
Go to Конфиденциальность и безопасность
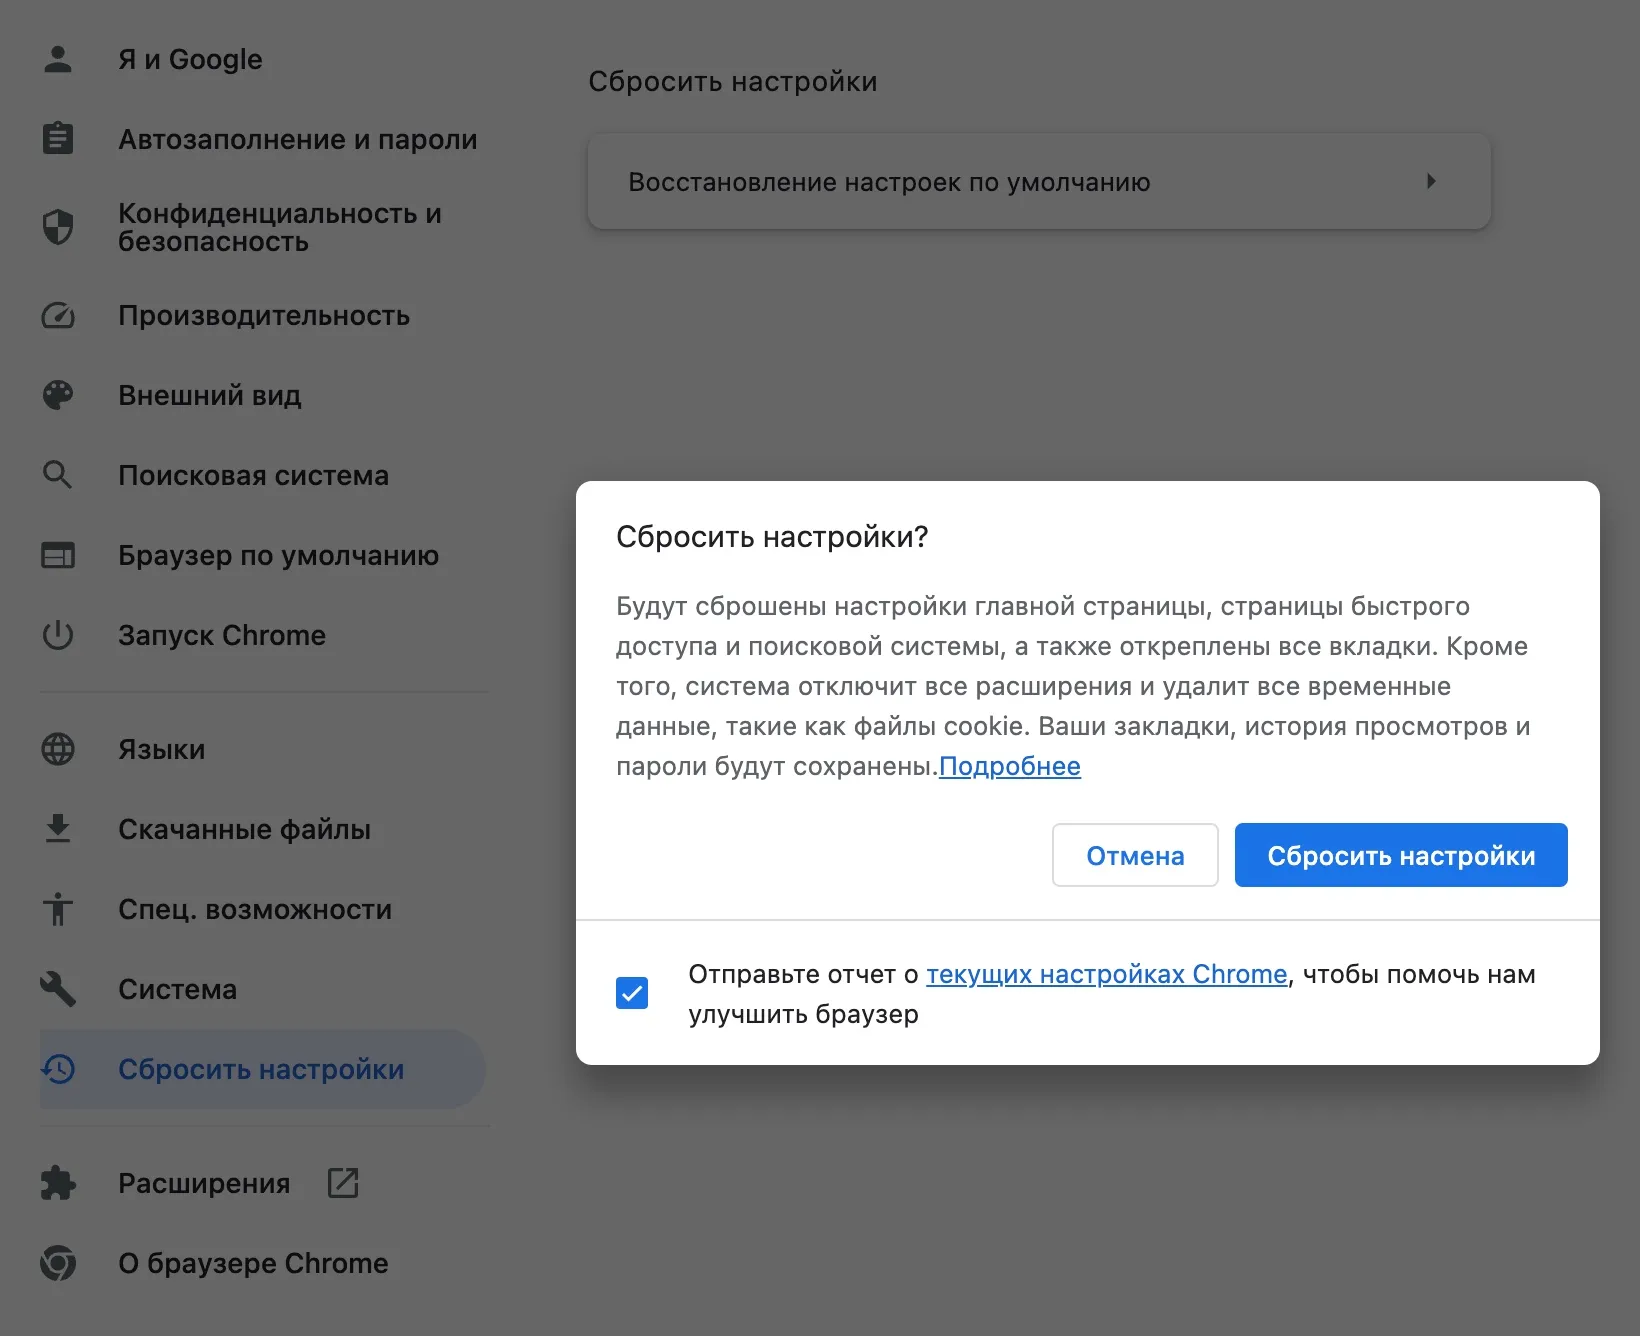(x=280, y=227)
